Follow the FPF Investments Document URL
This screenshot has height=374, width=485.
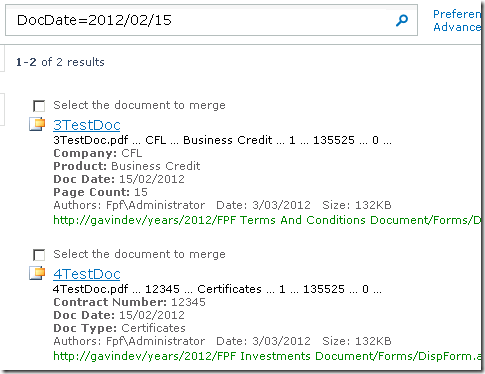pyautogui.click(x=267, y=356)
